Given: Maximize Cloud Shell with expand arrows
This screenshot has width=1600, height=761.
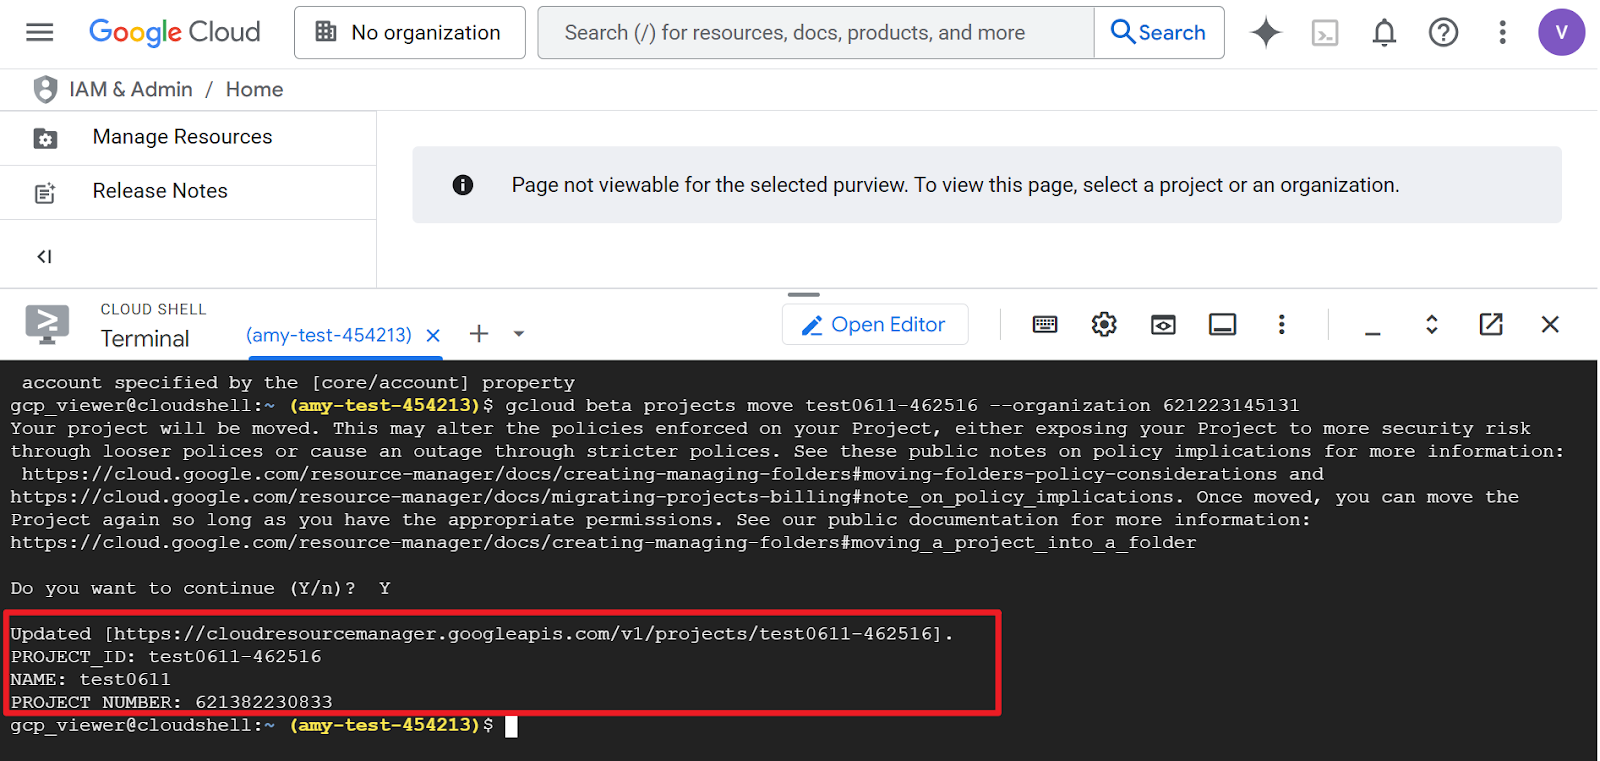Looking at the screenshot, I should pyautogui.click(x=1432, y=324).
